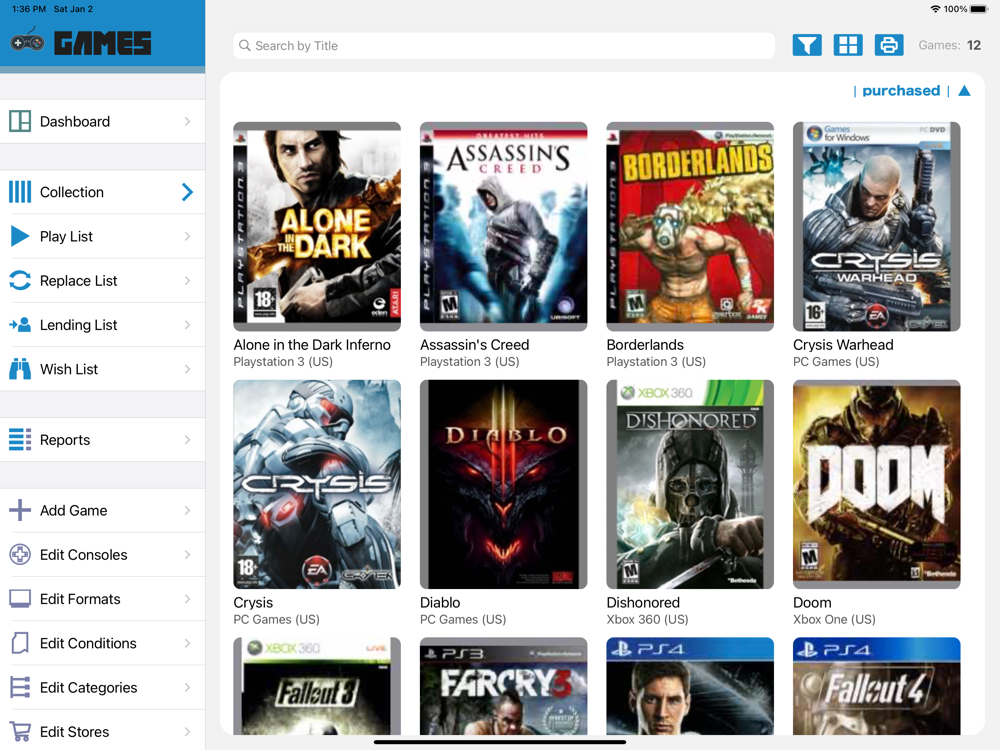This screenshot has height=750, width=1000.
Task: Click the game controller logo icon
Action: coord(27,41)
